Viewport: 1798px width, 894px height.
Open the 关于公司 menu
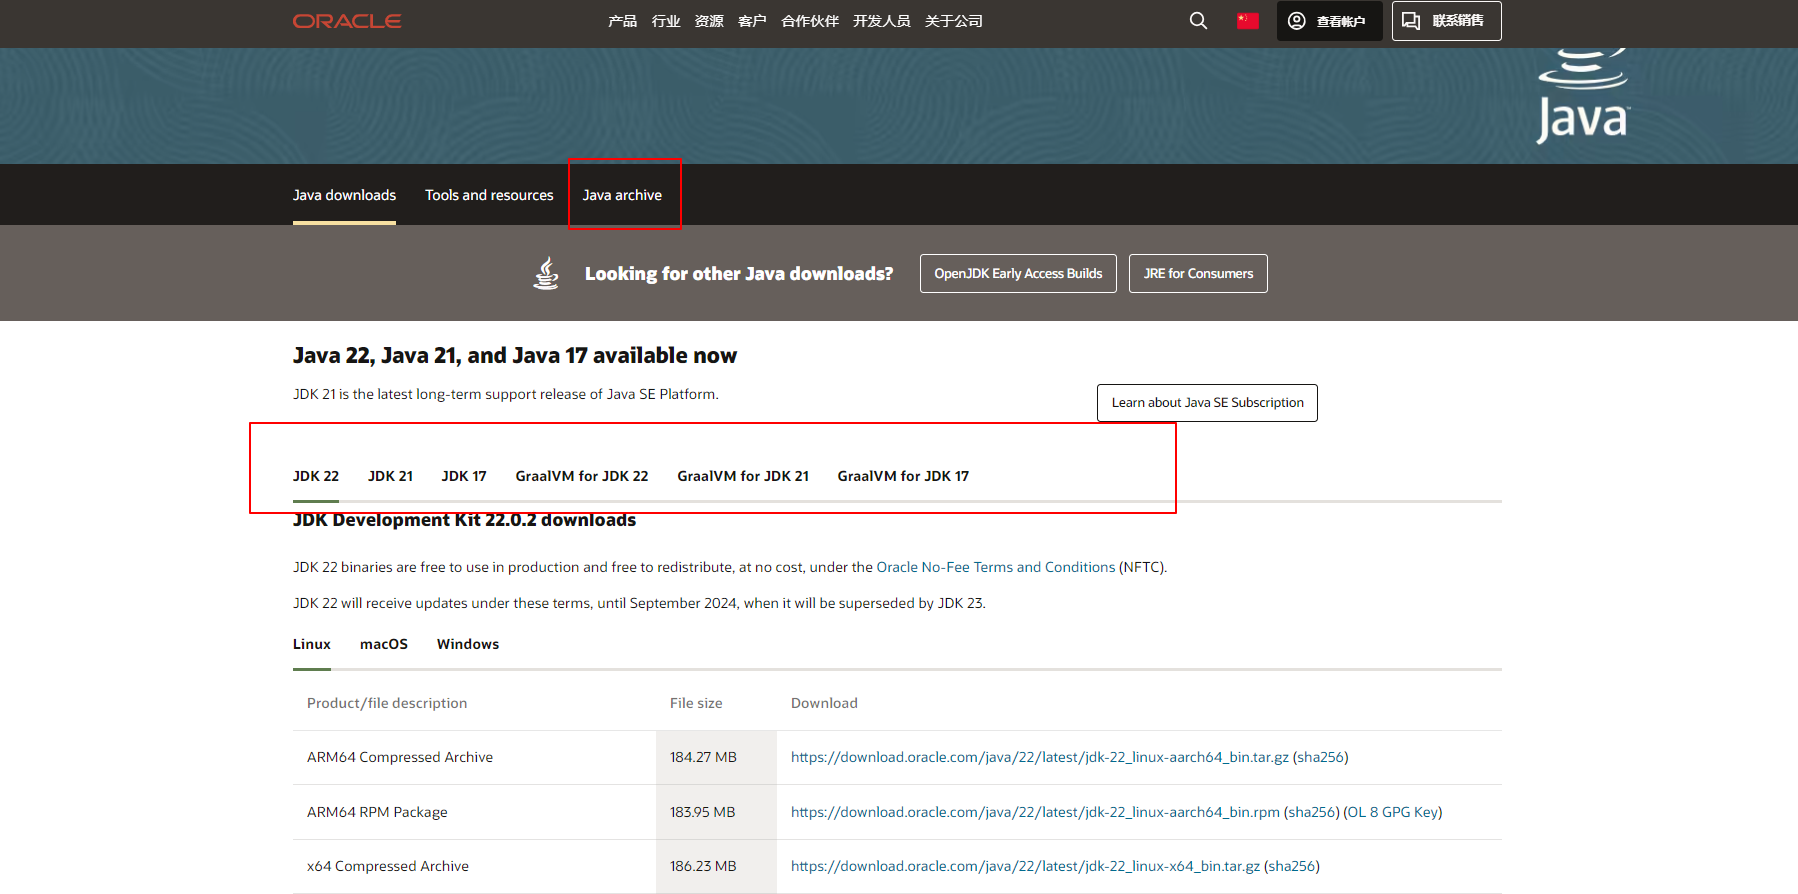coord(954,21)
